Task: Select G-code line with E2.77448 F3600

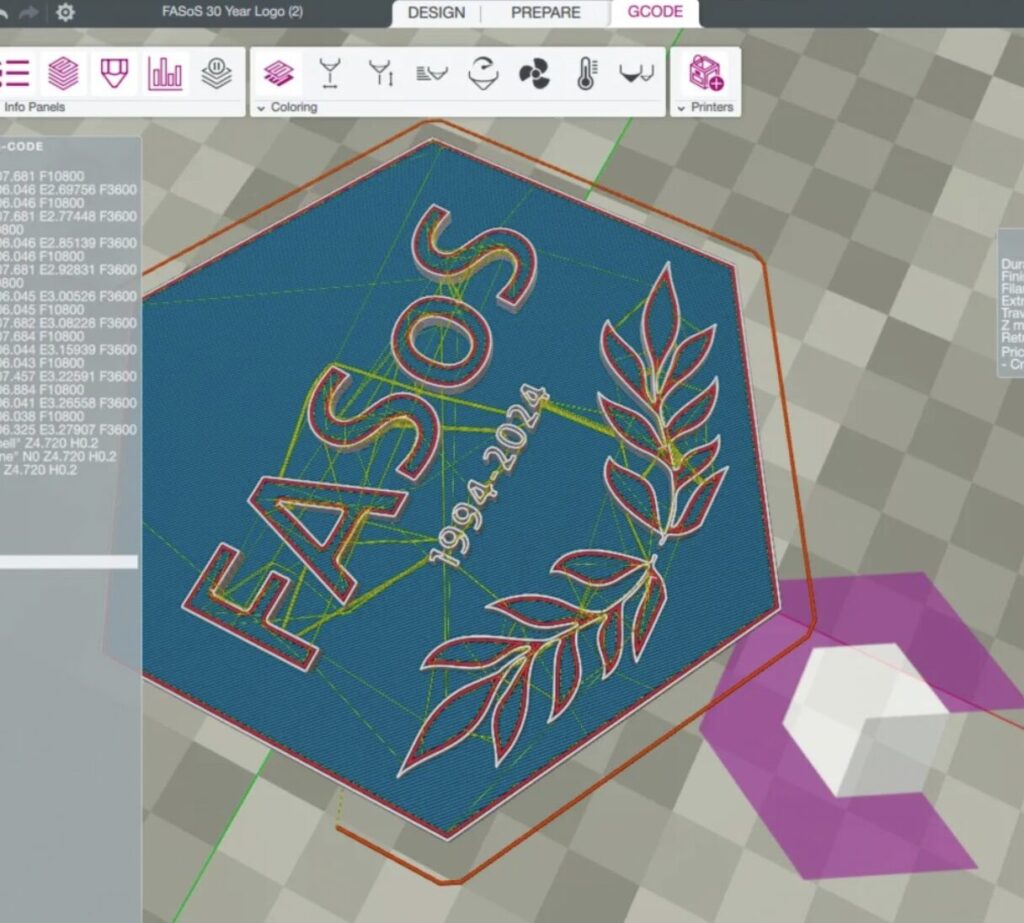Action: (x=69, y=216)
